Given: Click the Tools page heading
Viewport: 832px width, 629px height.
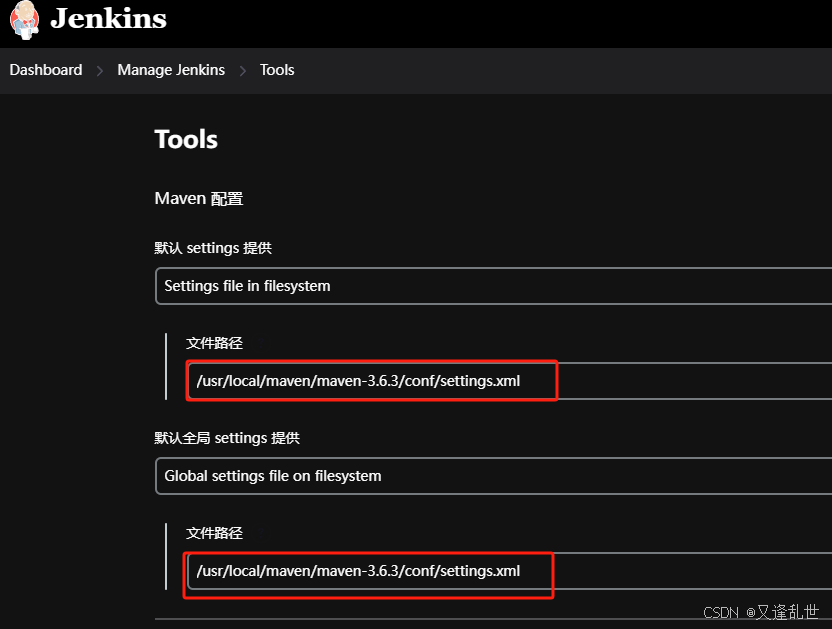Looking at the screenshot, I should (x=186, y=140).
